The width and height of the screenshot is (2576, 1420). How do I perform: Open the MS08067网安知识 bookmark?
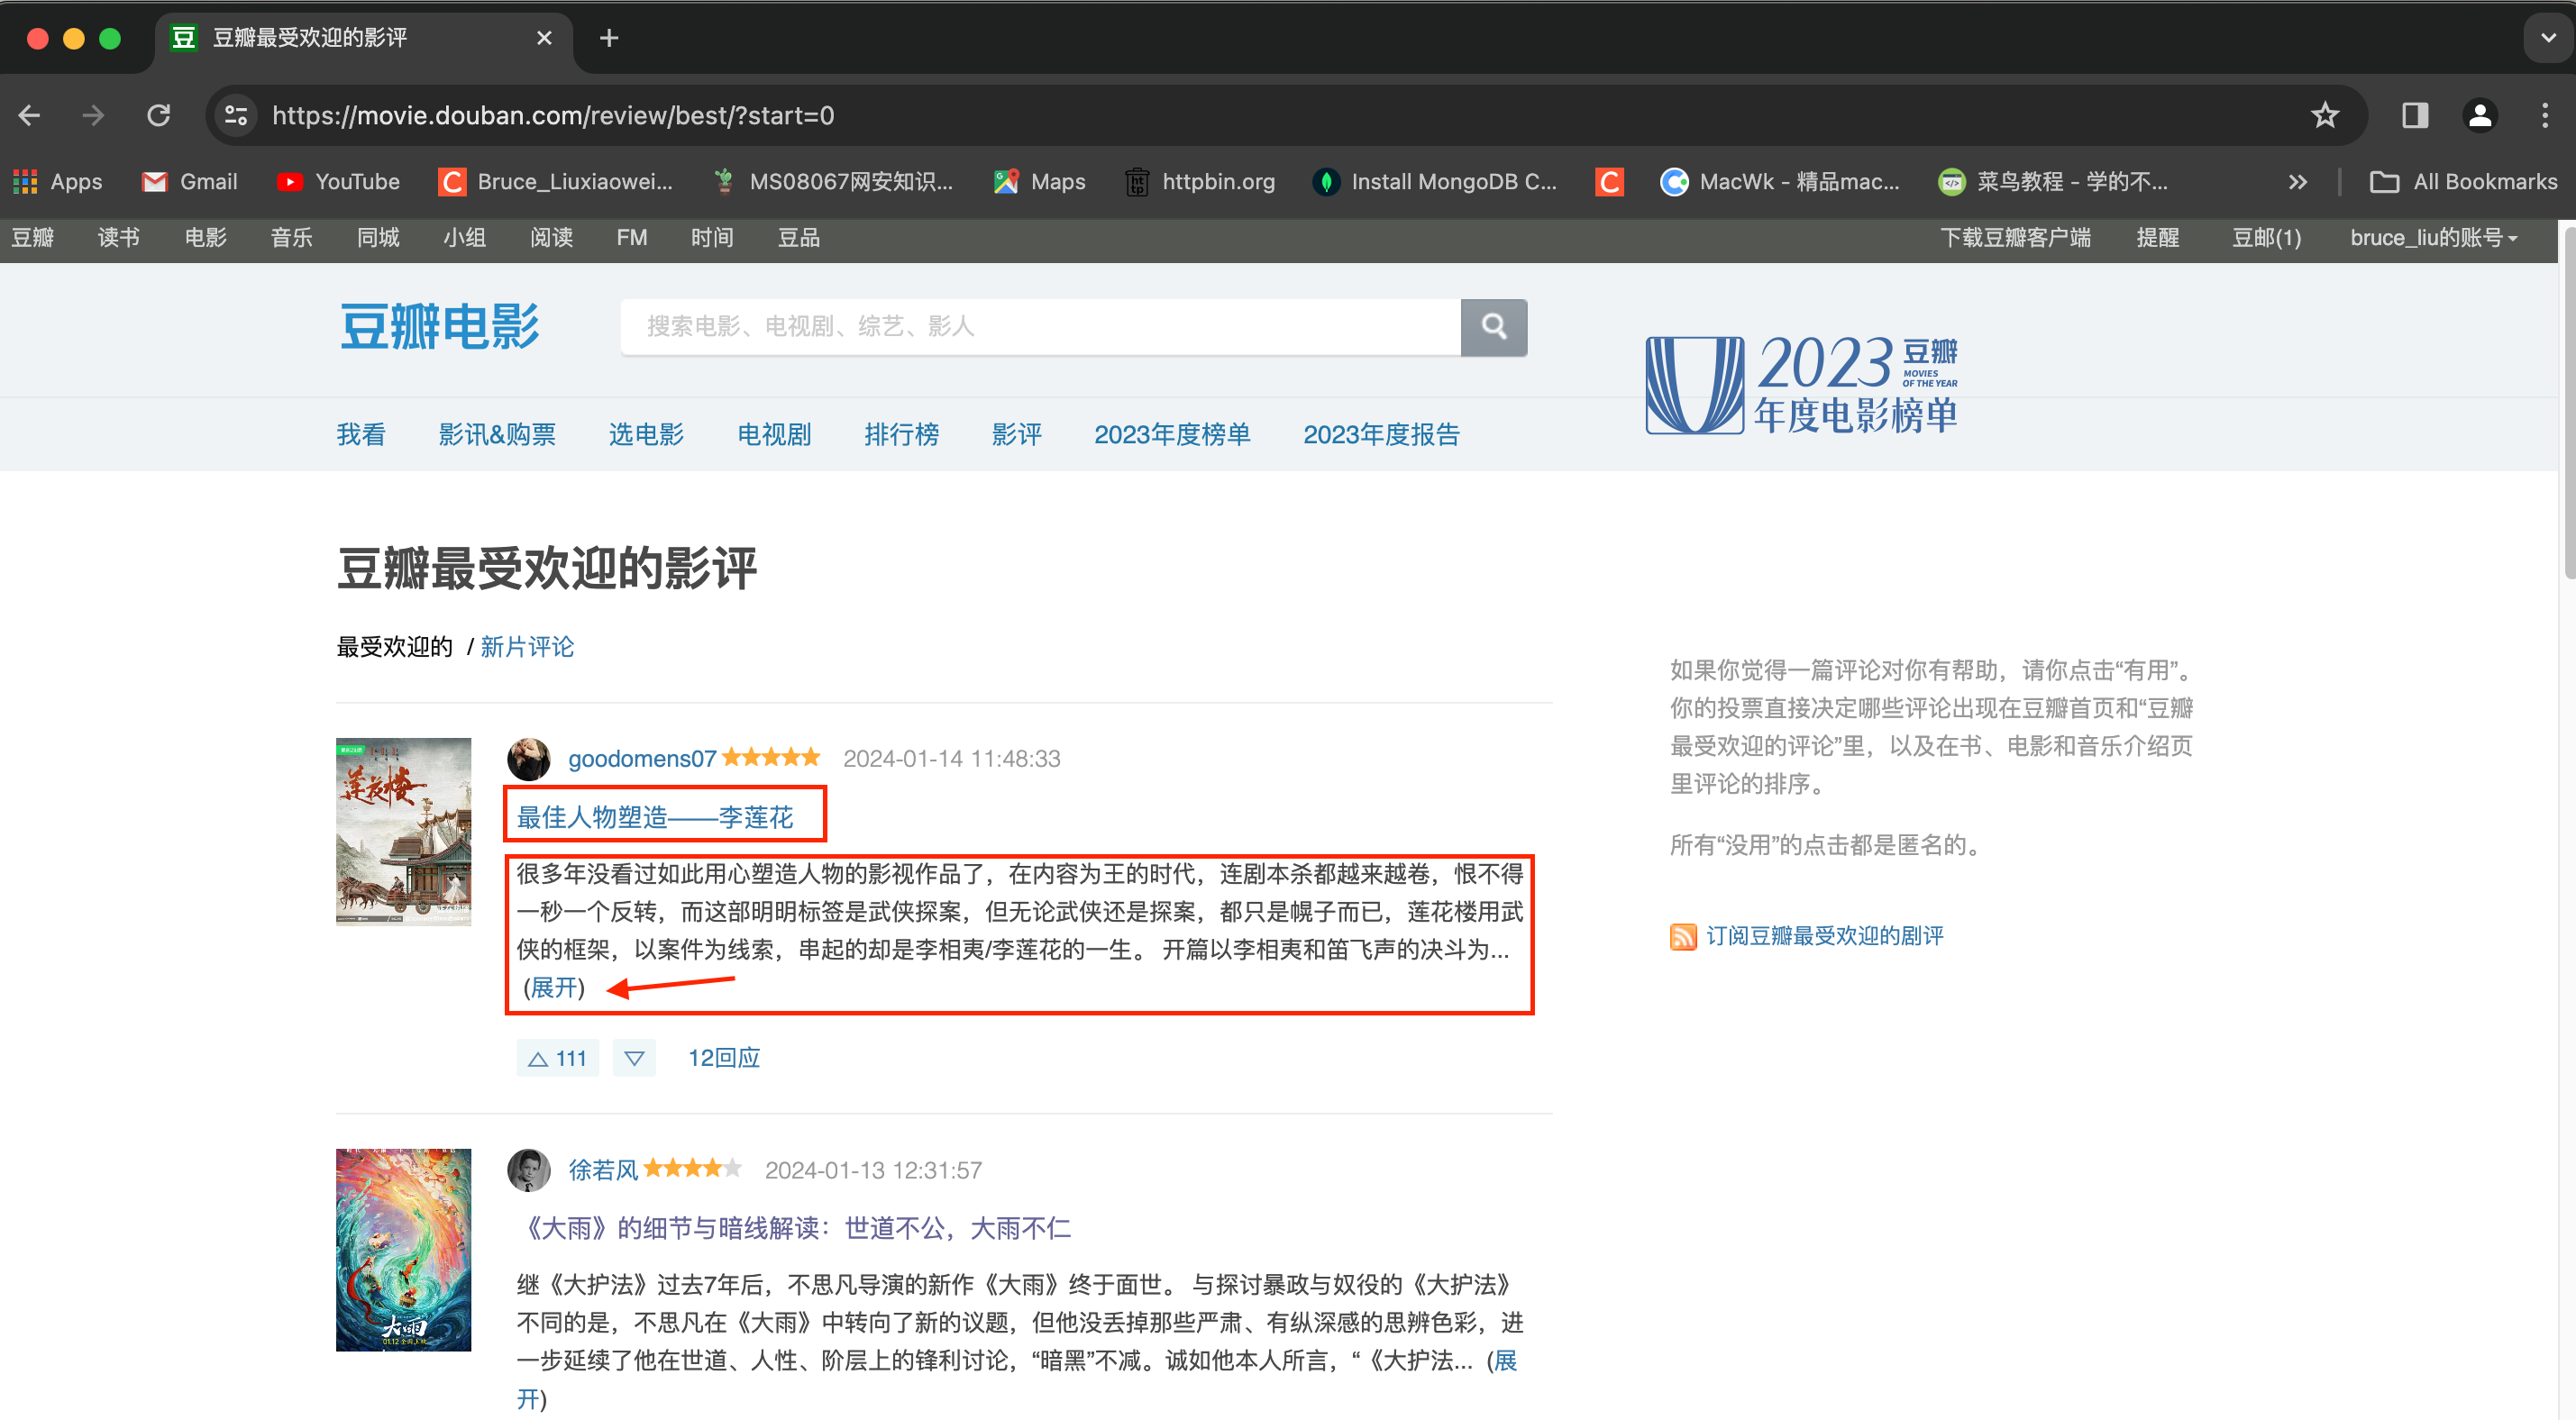(833, 182)
